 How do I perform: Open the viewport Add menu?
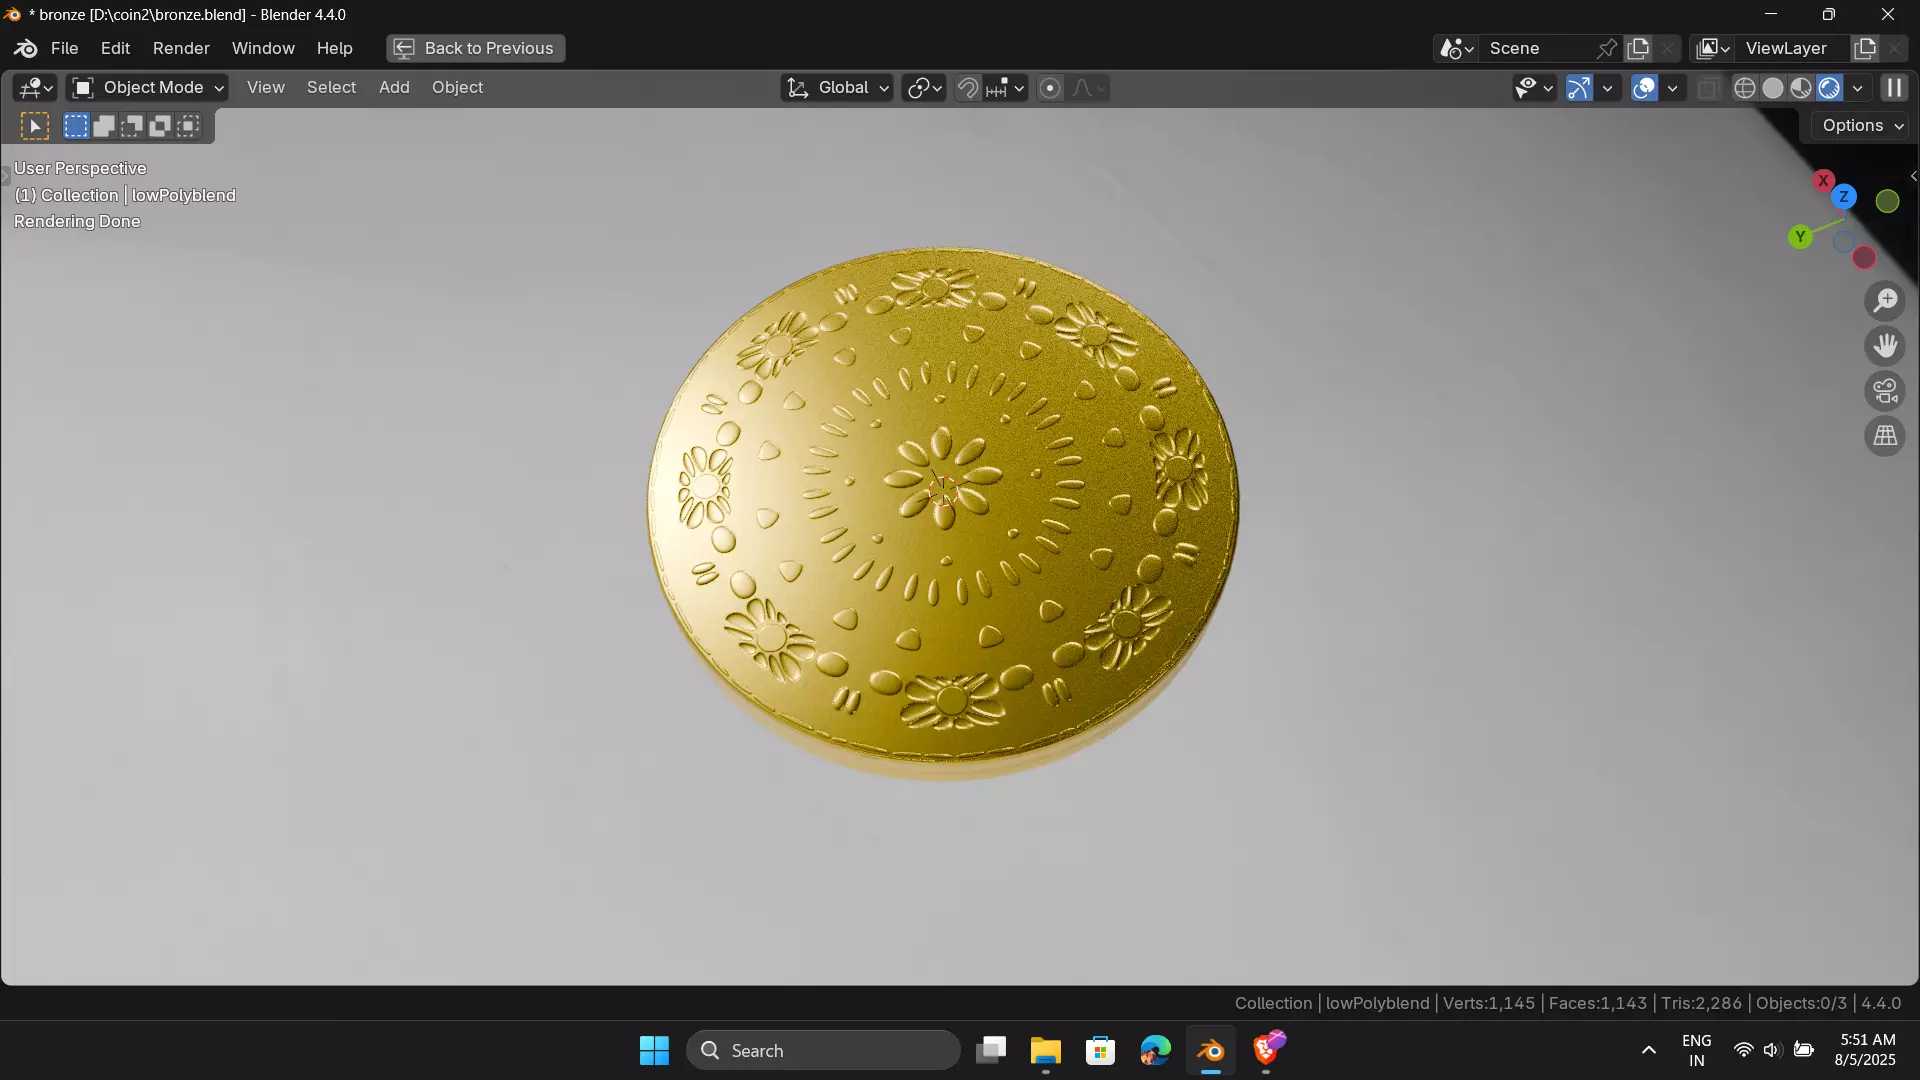coord(394,88)
